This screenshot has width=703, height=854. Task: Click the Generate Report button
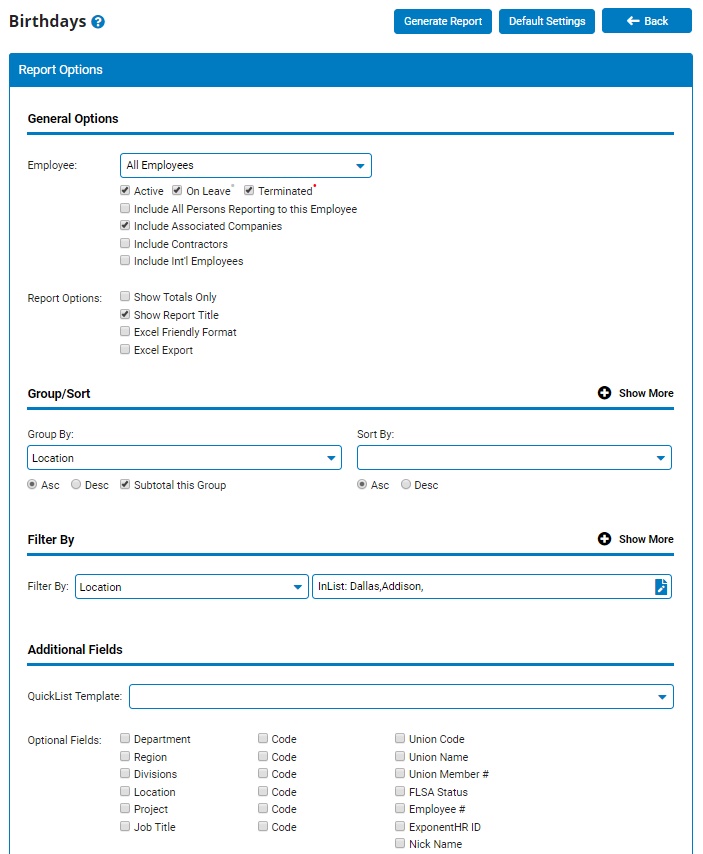pos(442,21)
